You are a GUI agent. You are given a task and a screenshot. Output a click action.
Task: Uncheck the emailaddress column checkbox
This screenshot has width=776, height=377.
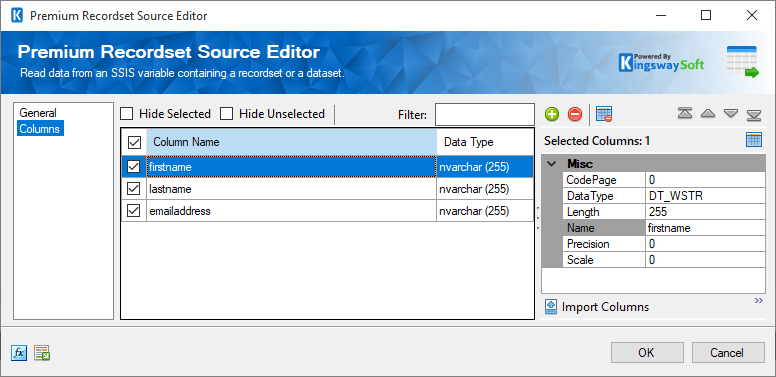134,211
